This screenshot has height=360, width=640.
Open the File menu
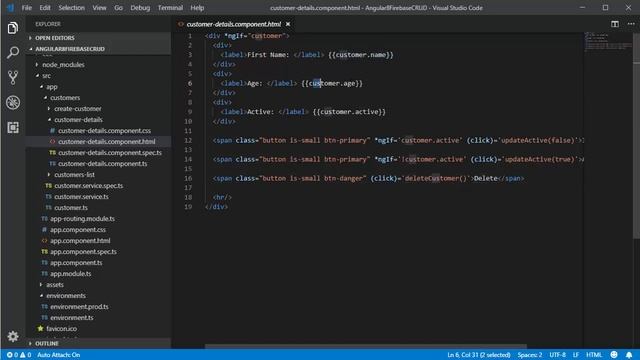pyautogui.click(x=27, y=8)
